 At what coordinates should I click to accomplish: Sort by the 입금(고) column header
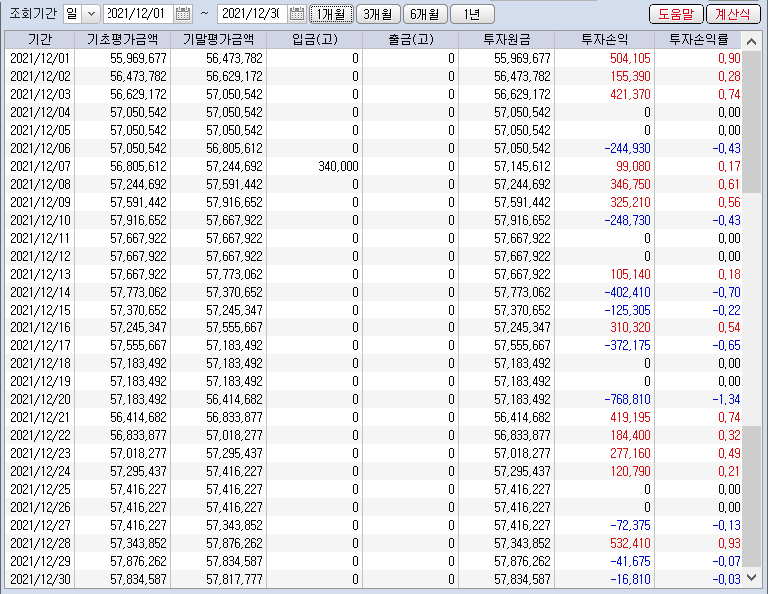(x=315, y=39)
